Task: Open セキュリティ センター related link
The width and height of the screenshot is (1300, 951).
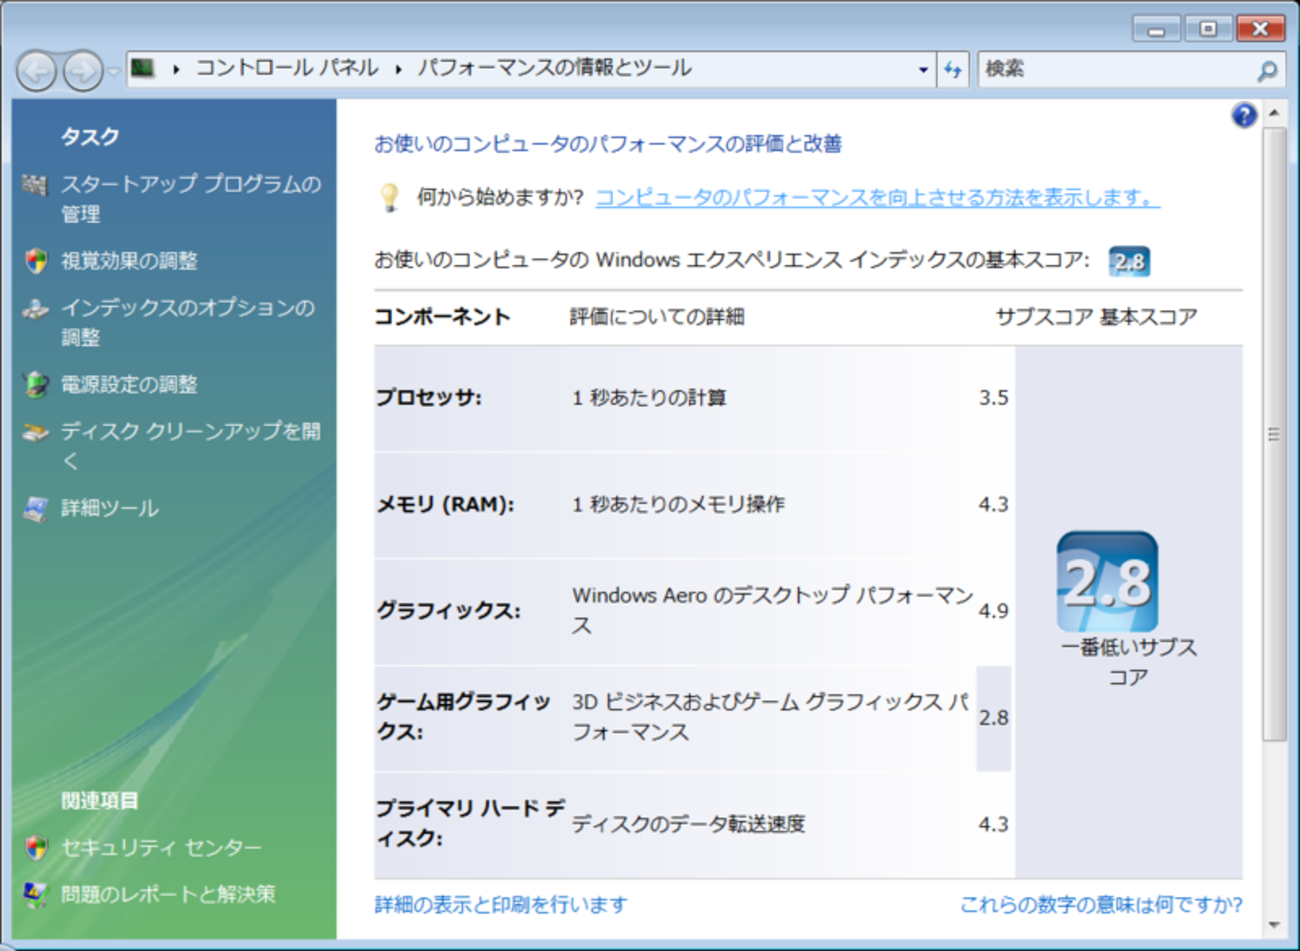Action: coord(161,848)
